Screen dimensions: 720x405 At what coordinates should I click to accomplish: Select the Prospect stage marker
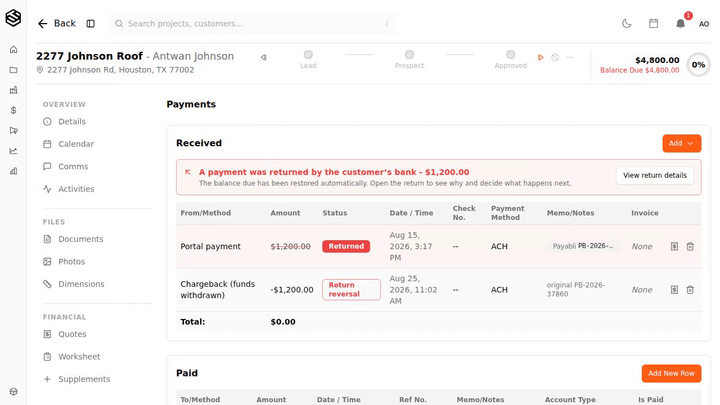[x=410, y=55]
